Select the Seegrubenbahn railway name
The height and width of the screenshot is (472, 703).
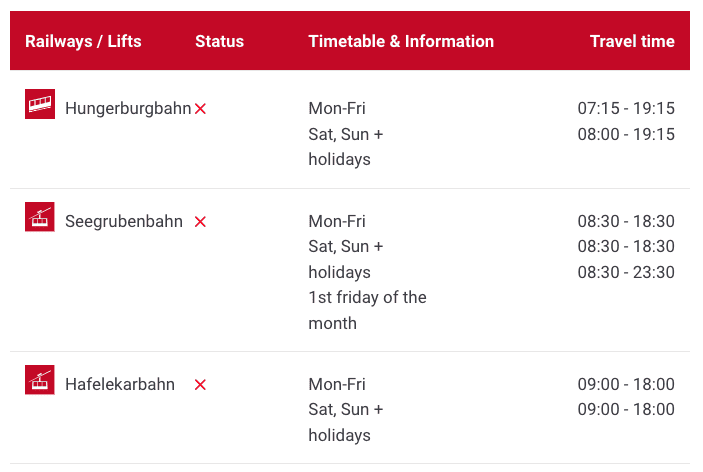(x=124, y=221)
